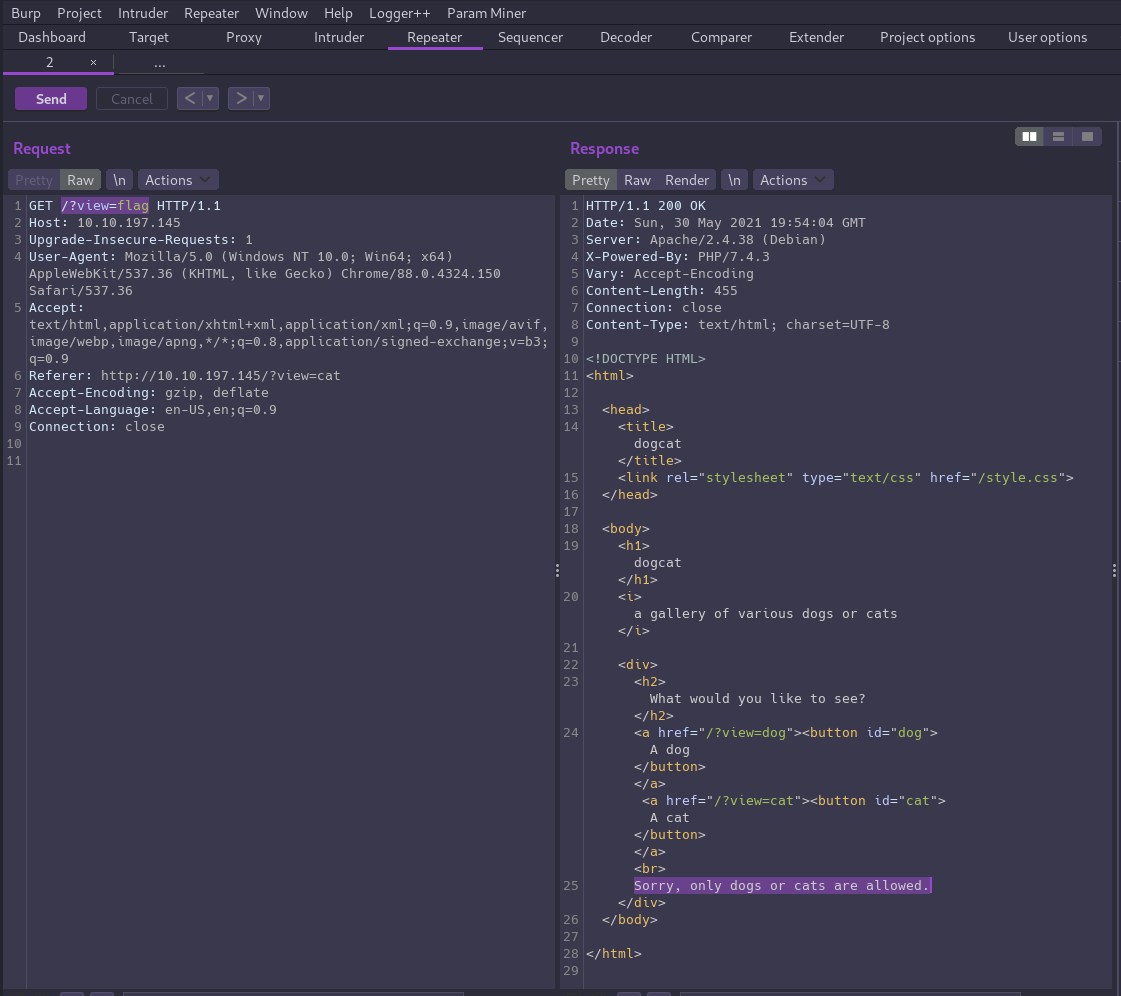
Task: Switch Request view to Raw
Action: tap(80, 180)
